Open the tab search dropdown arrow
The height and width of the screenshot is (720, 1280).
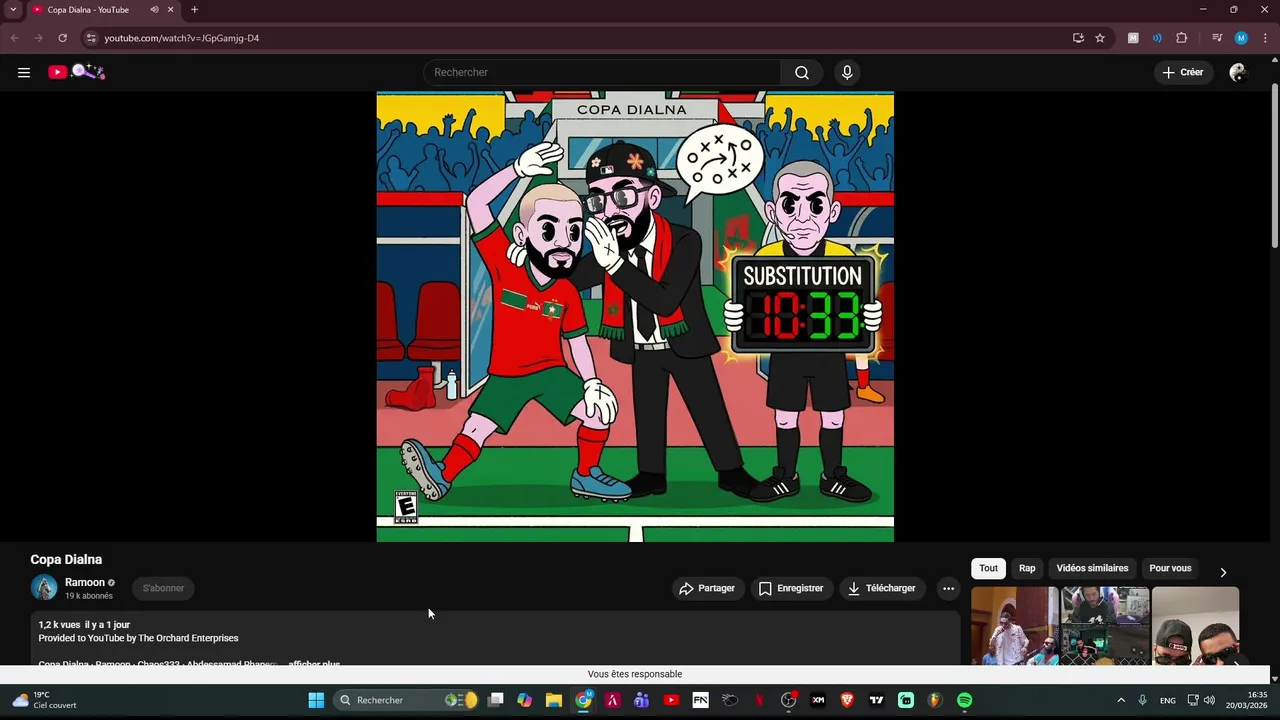13,10
